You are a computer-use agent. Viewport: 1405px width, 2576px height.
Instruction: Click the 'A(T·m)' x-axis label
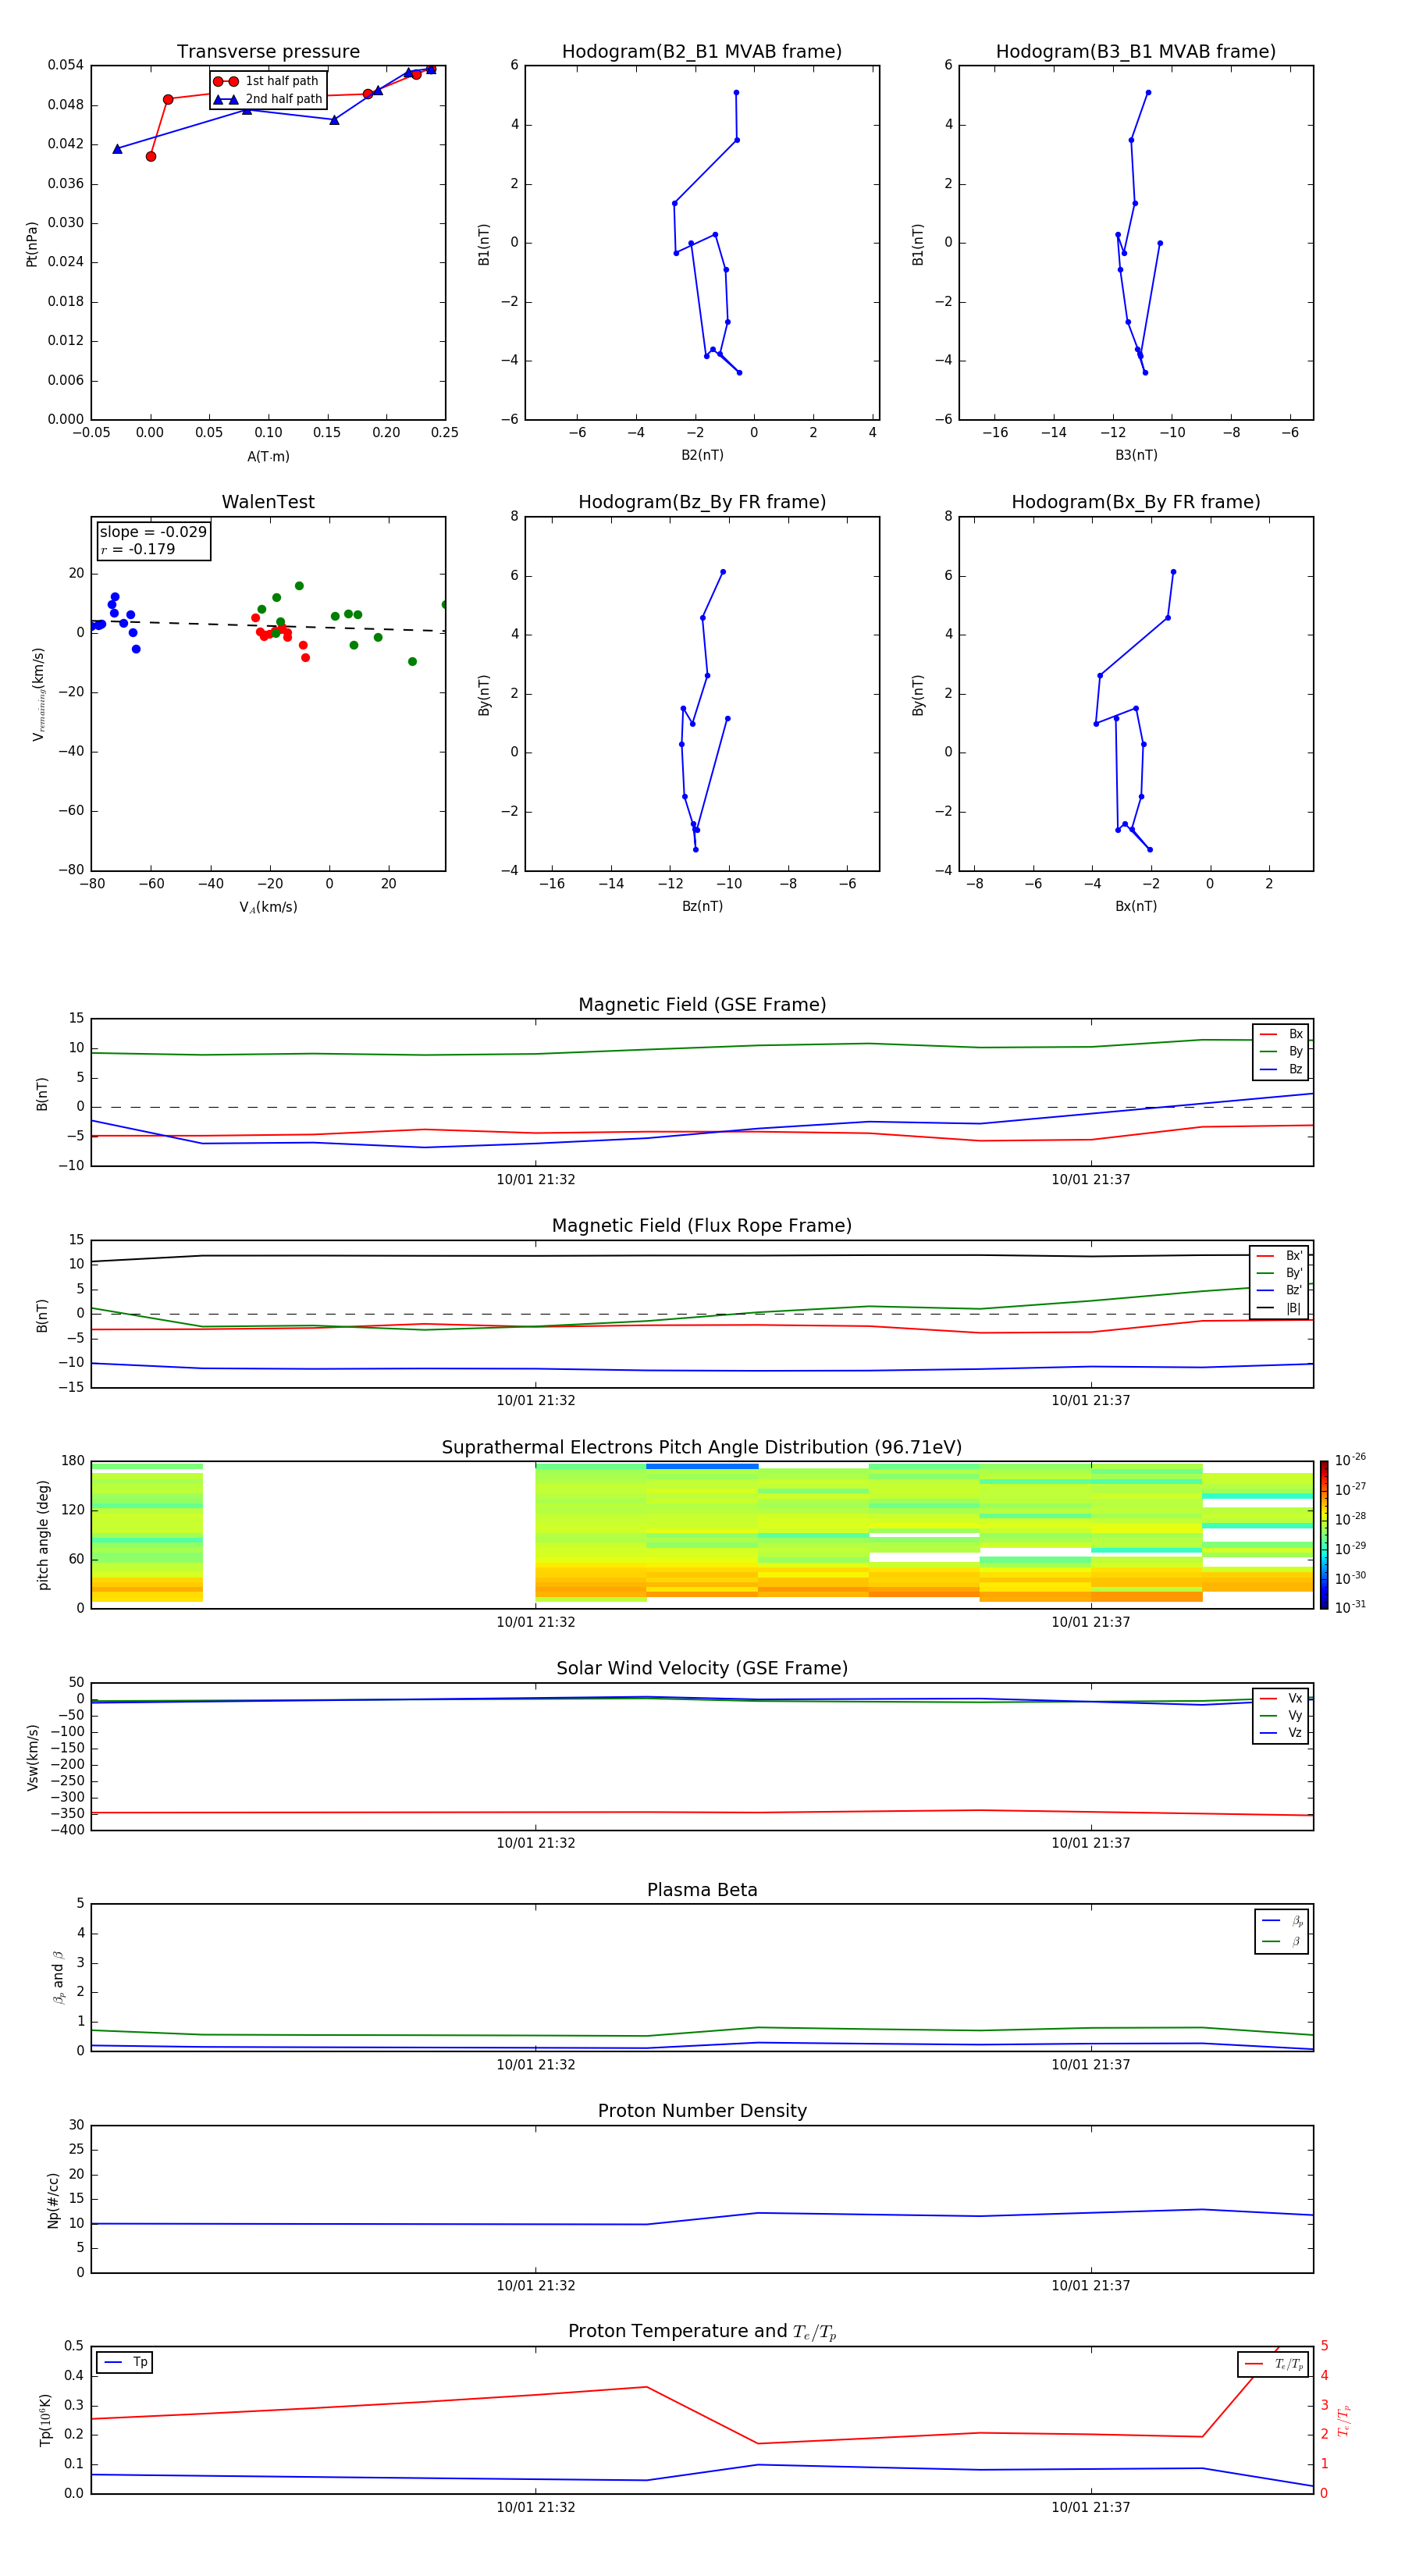pyautogui.click(x=268, y=457)
